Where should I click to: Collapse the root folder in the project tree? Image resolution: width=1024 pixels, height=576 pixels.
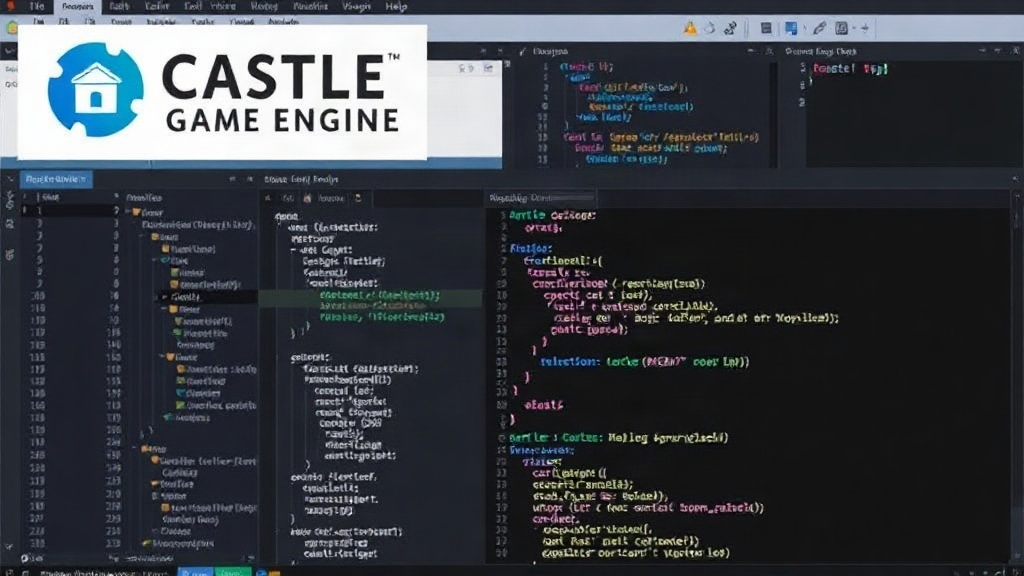pos(129,212)
